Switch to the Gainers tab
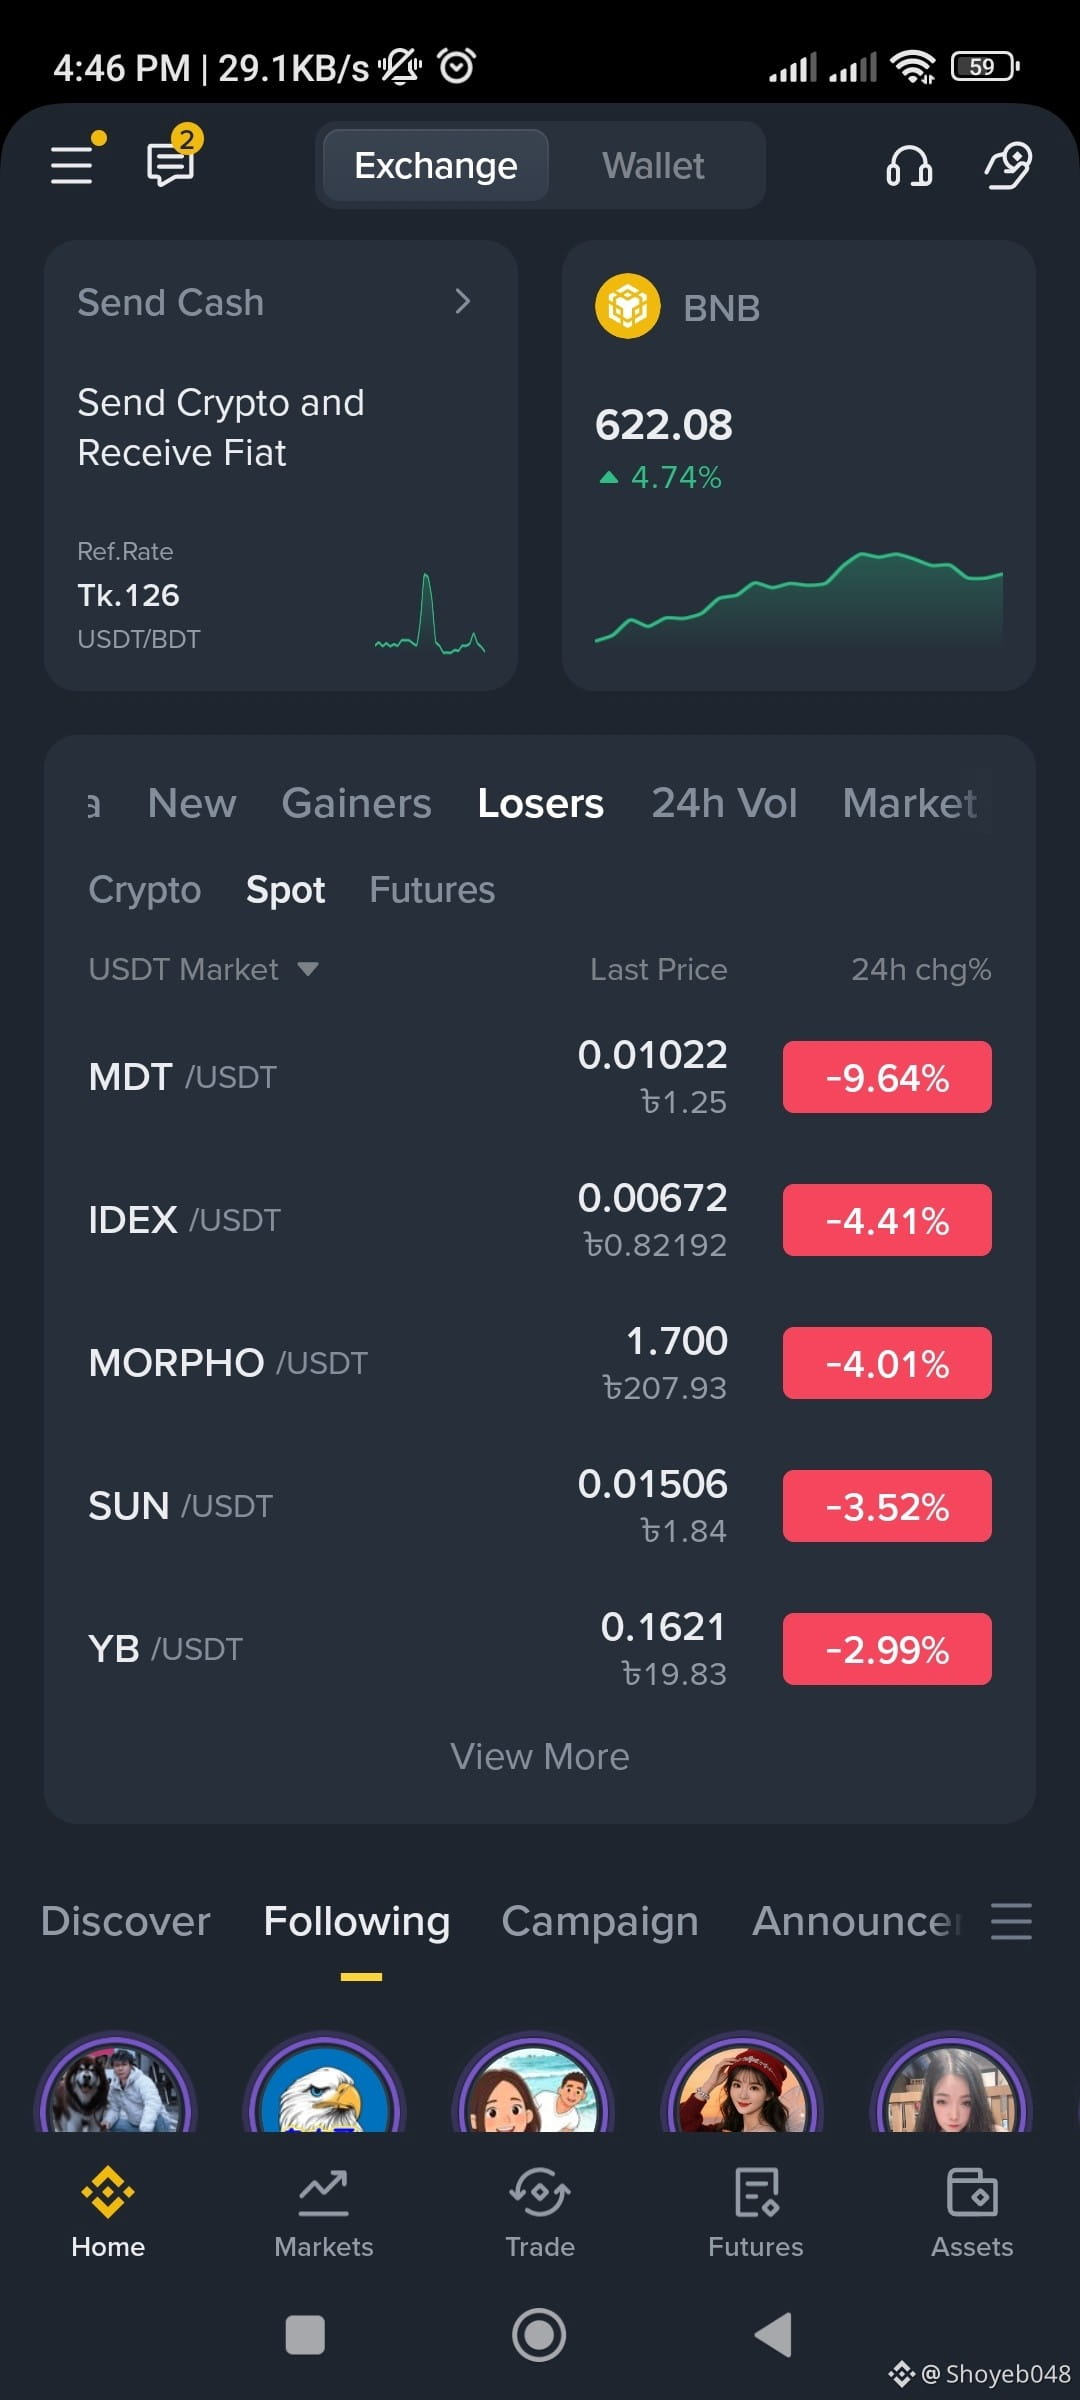 [x=357, y=803]
